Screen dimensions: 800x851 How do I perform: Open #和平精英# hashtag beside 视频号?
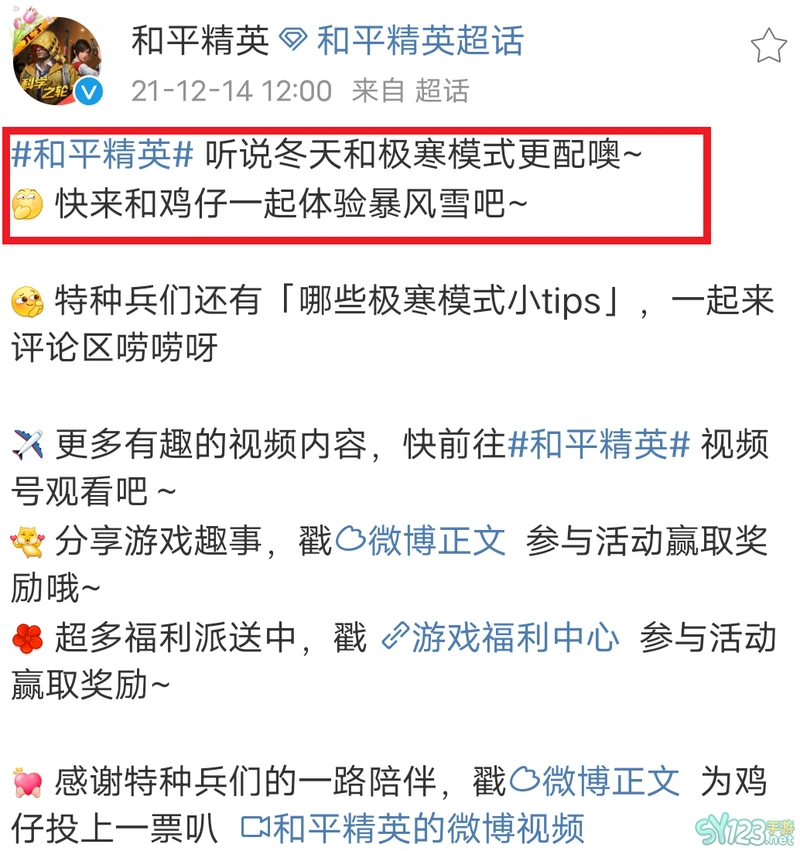598,444
